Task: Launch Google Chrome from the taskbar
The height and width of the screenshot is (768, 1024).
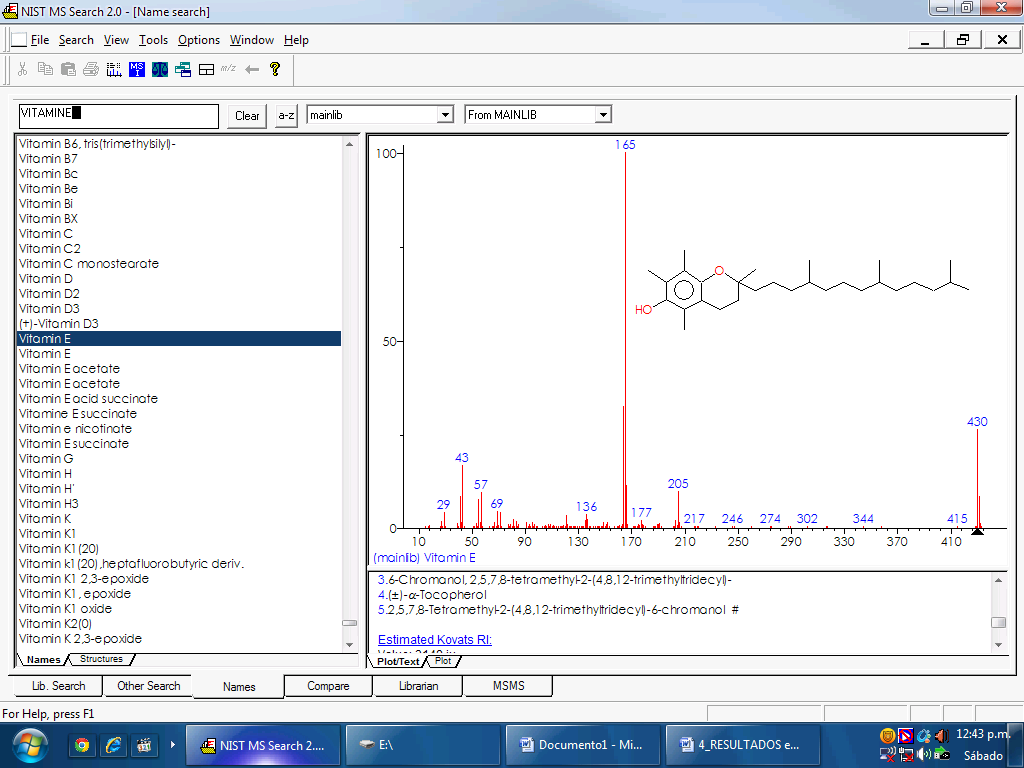Action: click(82, 745)
